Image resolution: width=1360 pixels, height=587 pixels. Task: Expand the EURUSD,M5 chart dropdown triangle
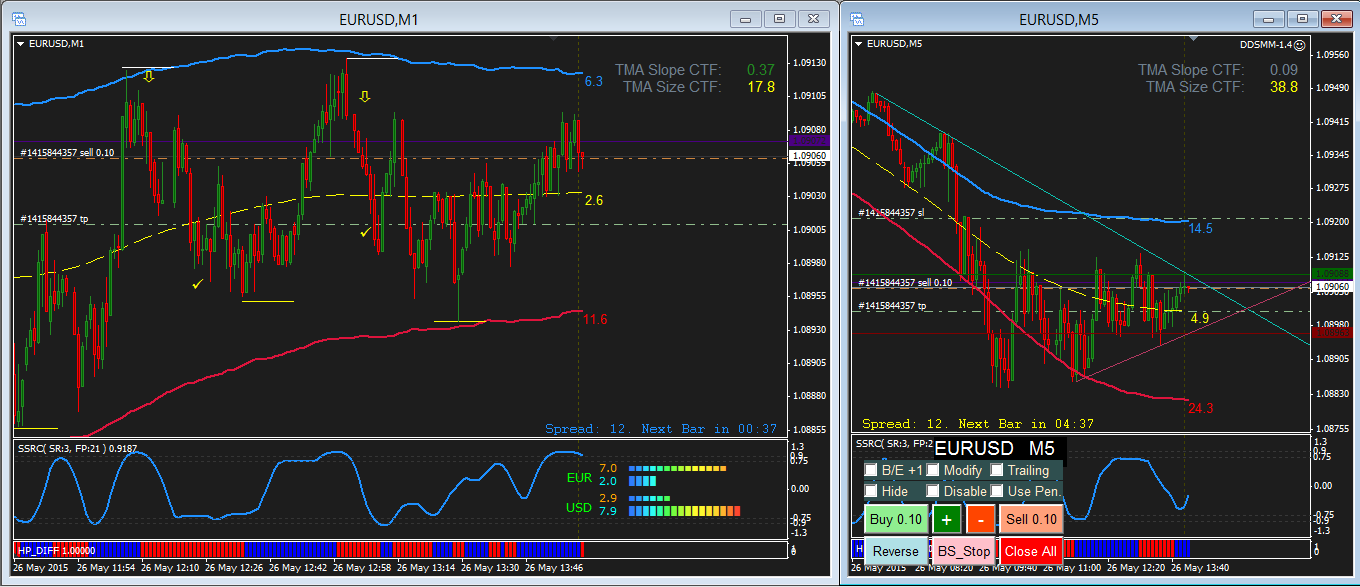pos(859,44)
